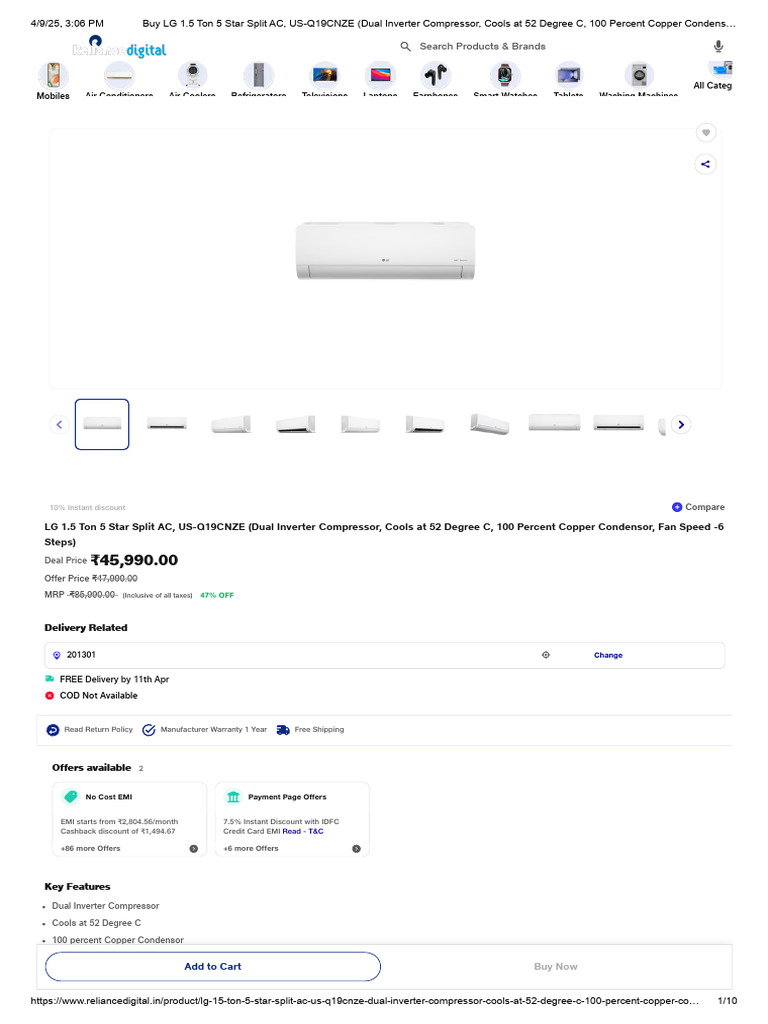
Task: Open the Refrigerators category icon
Action: 259,76
